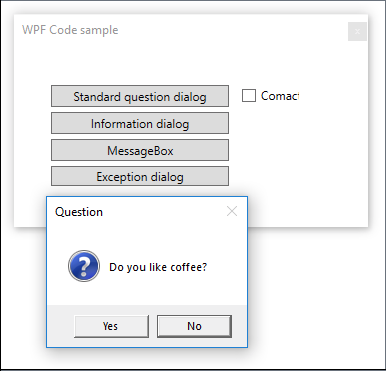This screenshot has width=386, height=371.
Task: Trigger the Exception dialog
Action: [x=140, y=176]
